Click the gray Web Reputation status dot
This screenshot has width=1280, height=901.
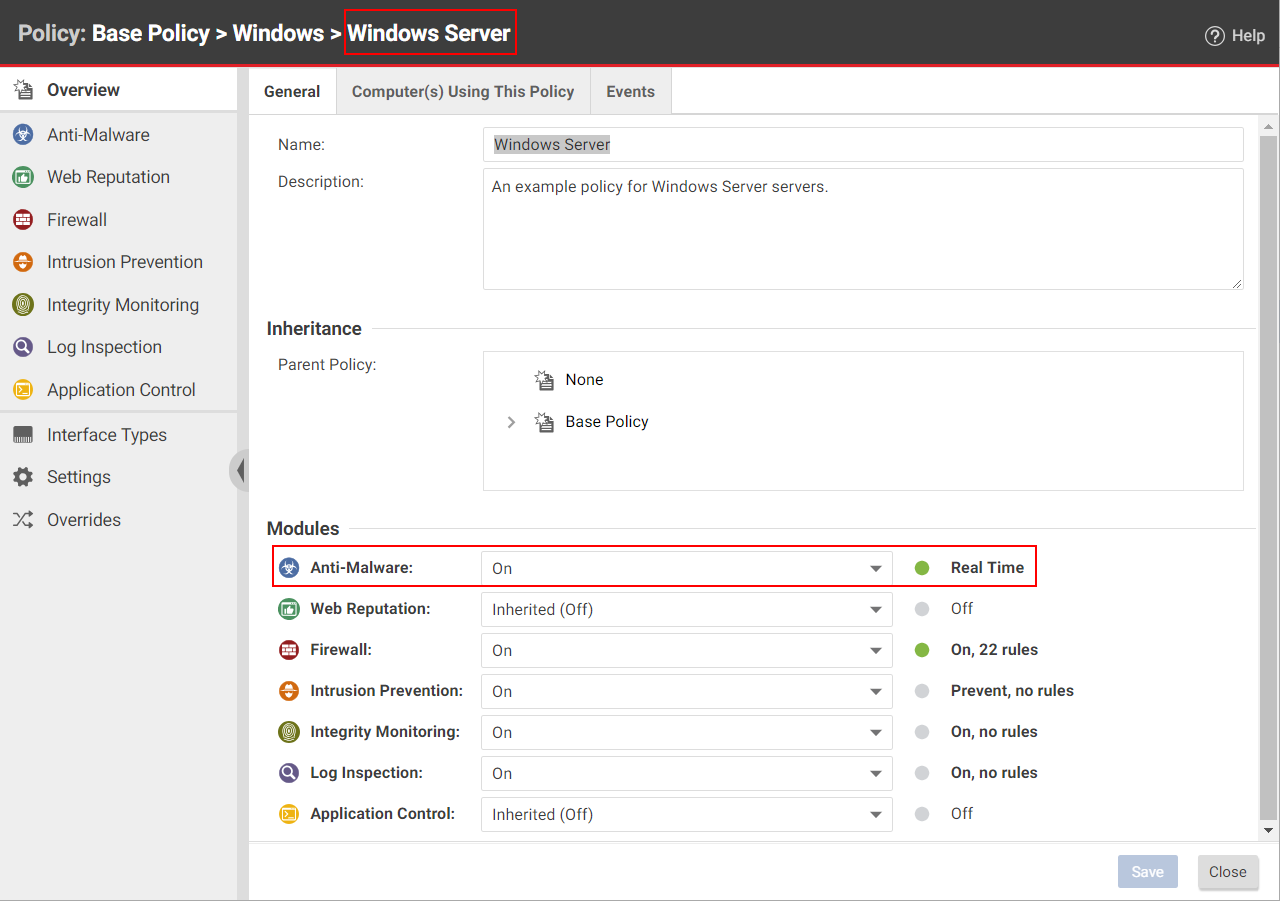click(x=921, y=608)
